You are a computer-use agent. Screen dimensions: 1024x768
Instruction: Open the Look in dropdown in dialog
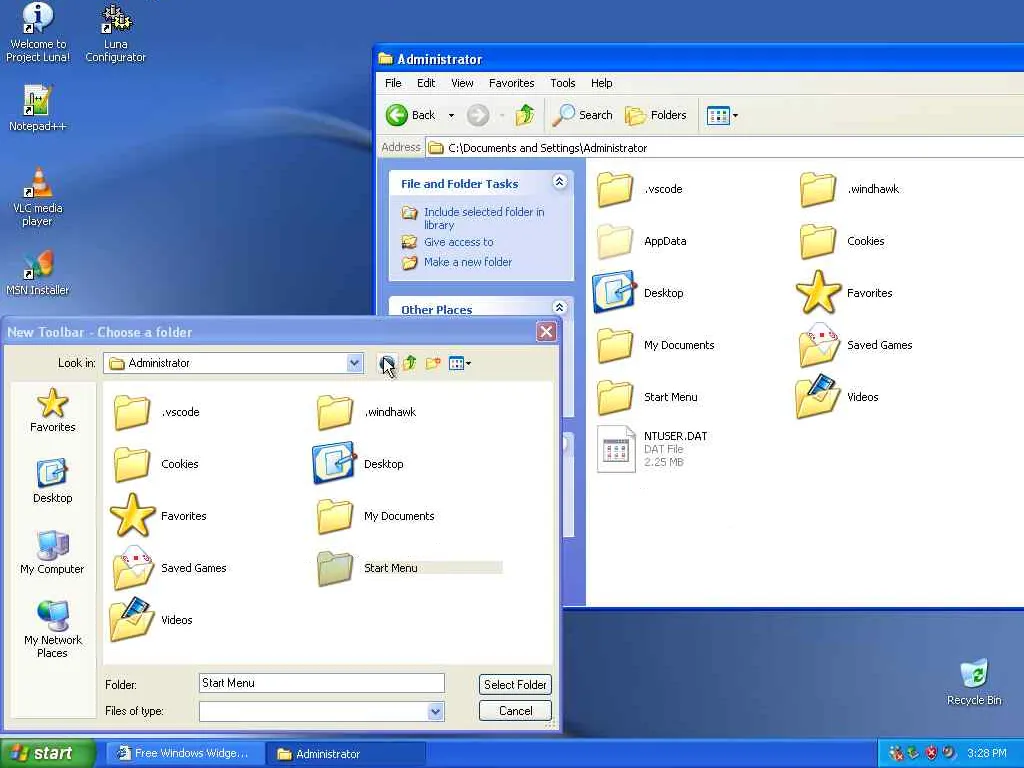(354, 363)
